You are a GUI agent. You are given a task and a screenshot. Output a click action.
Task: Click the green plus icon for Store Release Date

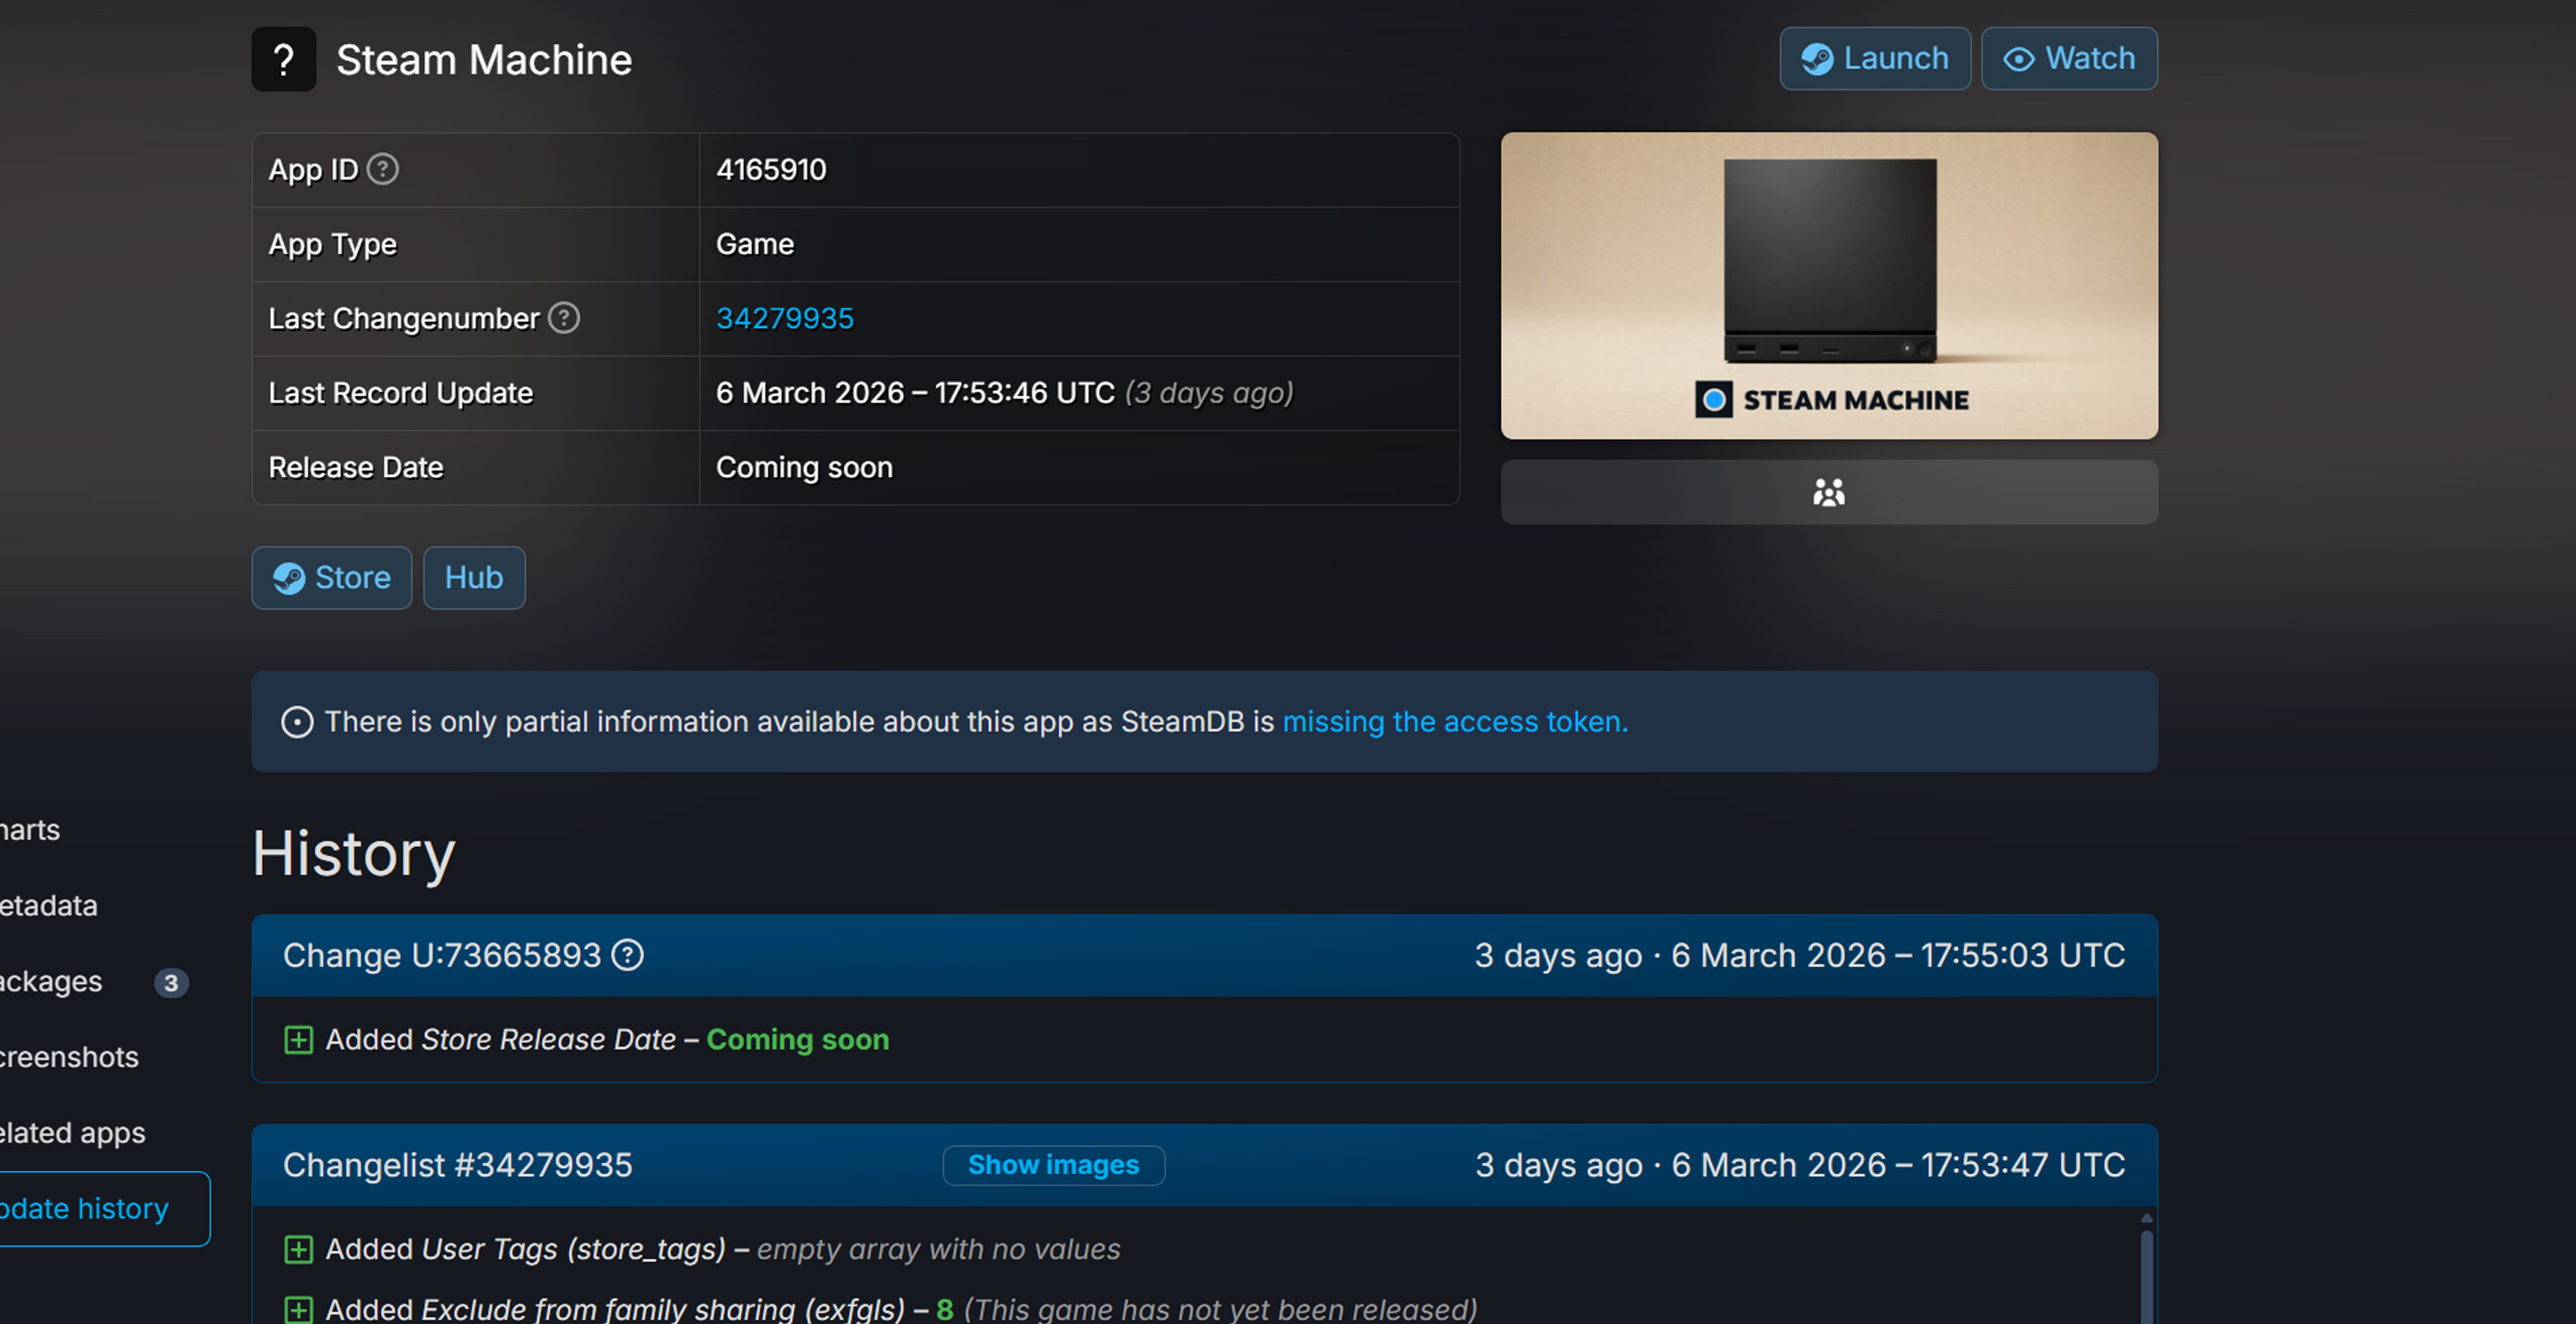(299, 1040)
